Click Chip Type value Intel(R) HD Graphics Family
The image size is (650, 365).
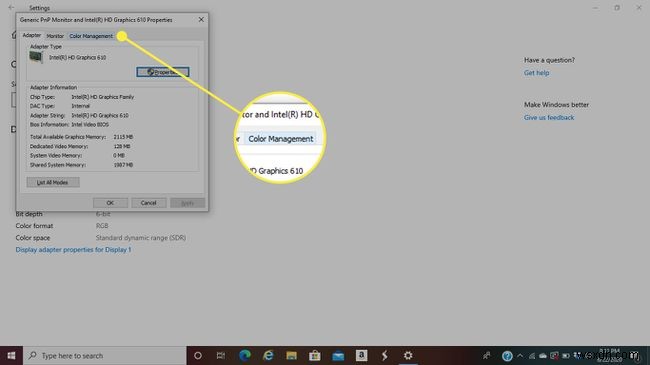(103, 97)
